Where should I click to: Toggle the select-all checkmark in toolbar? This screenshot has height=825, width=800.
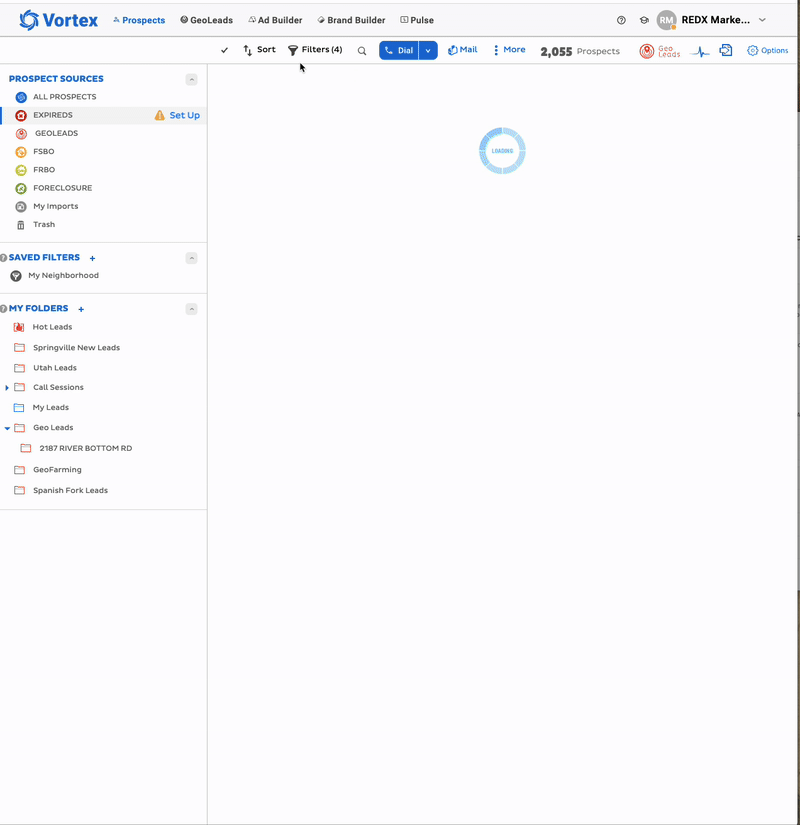[x=224, y=50]
